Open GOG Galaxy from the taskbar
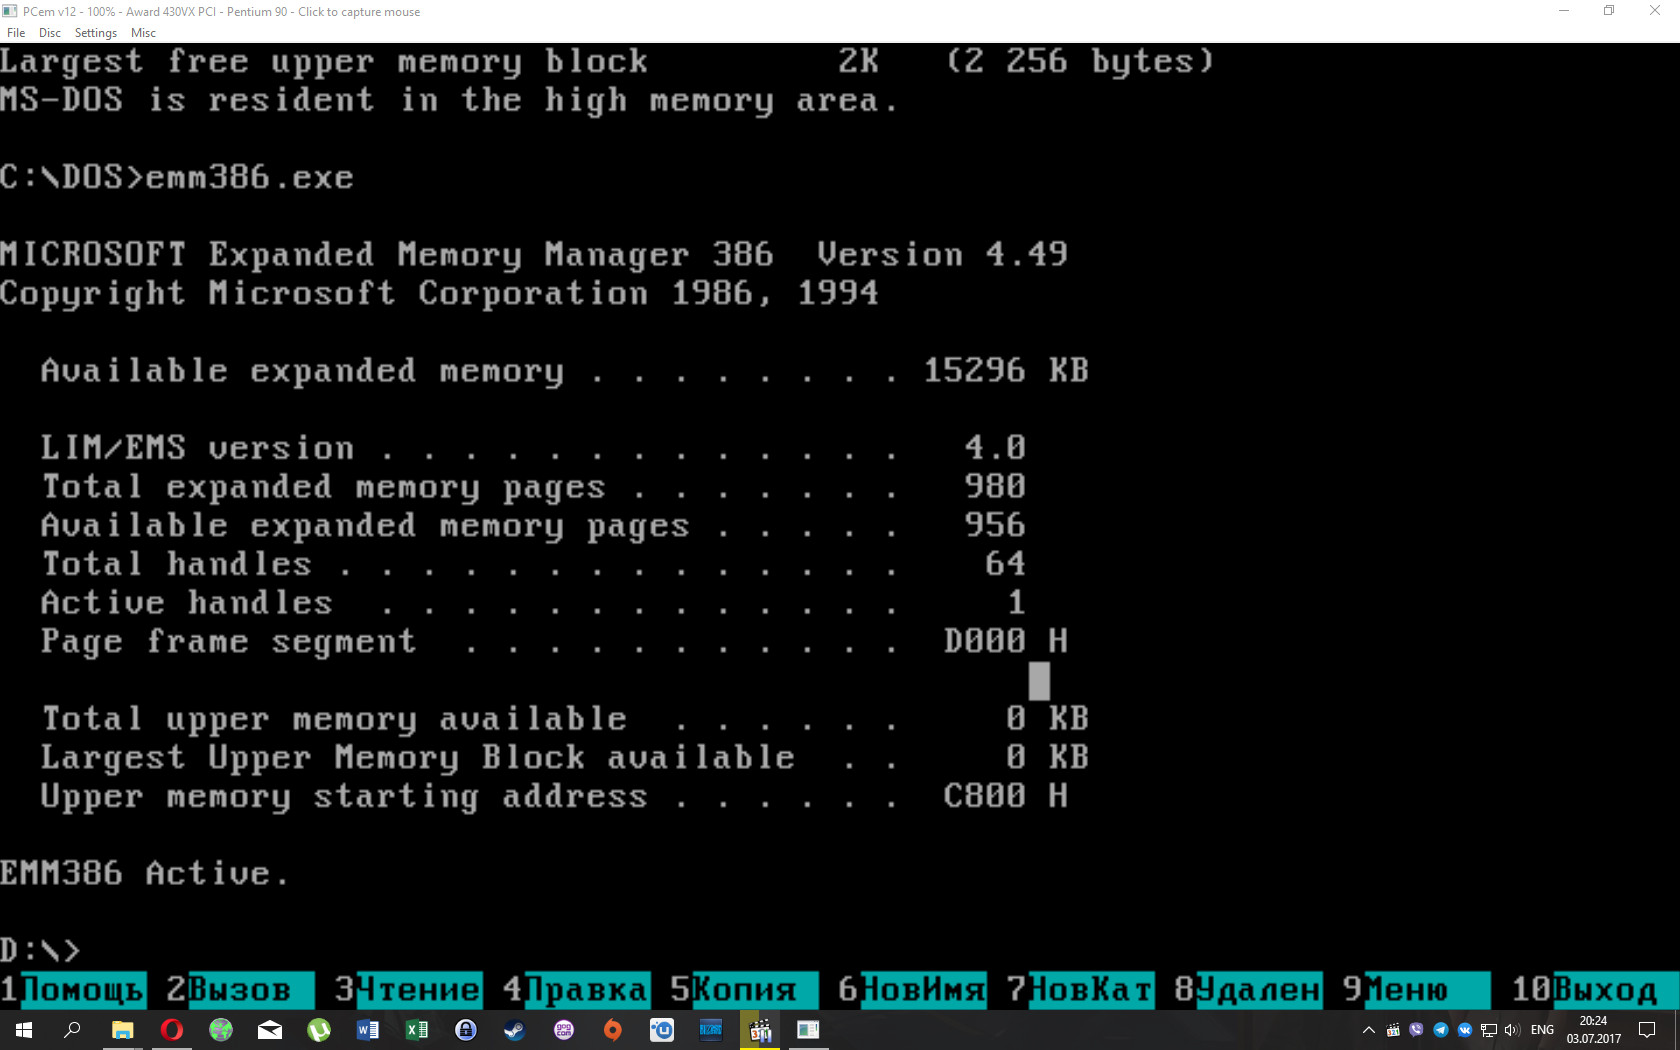 pos(563,1030)
